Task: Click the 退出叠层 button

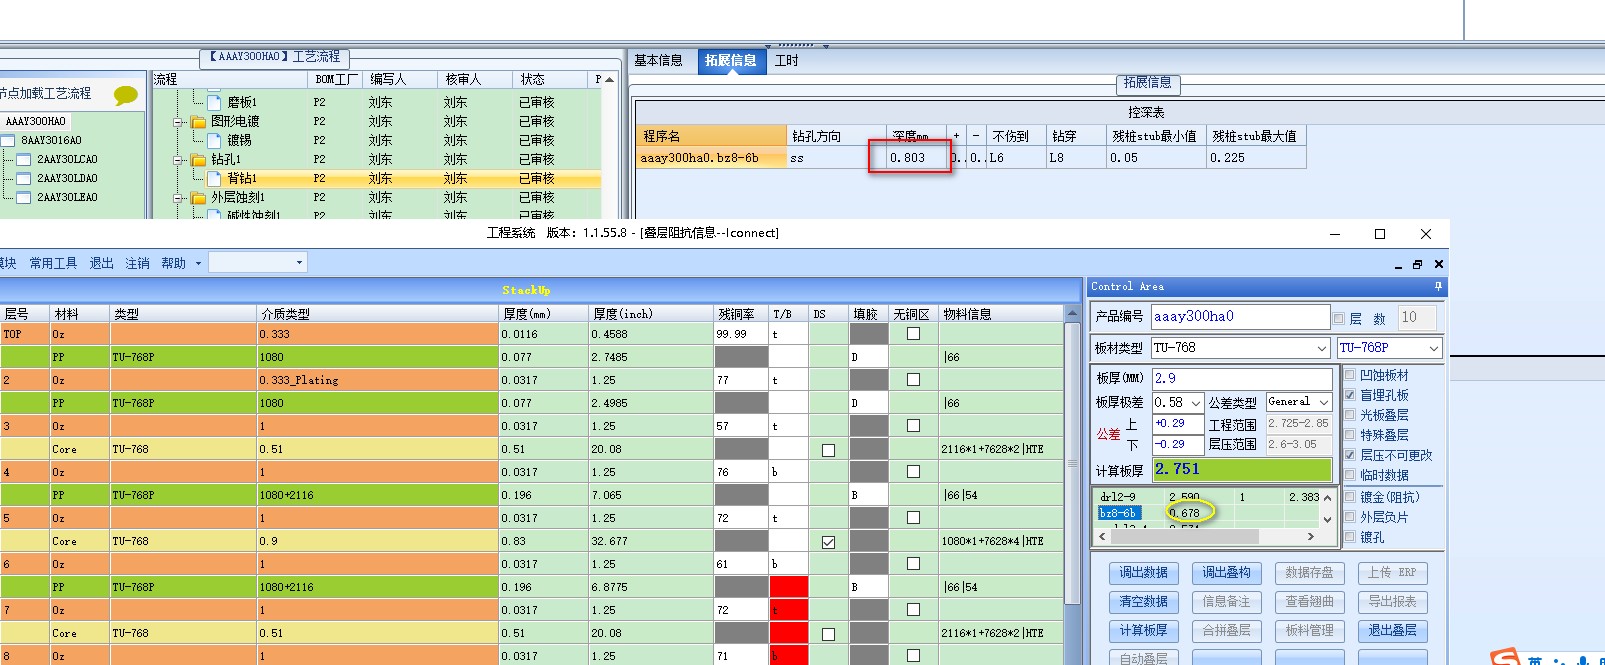Action: click(x=1393, y=631)
